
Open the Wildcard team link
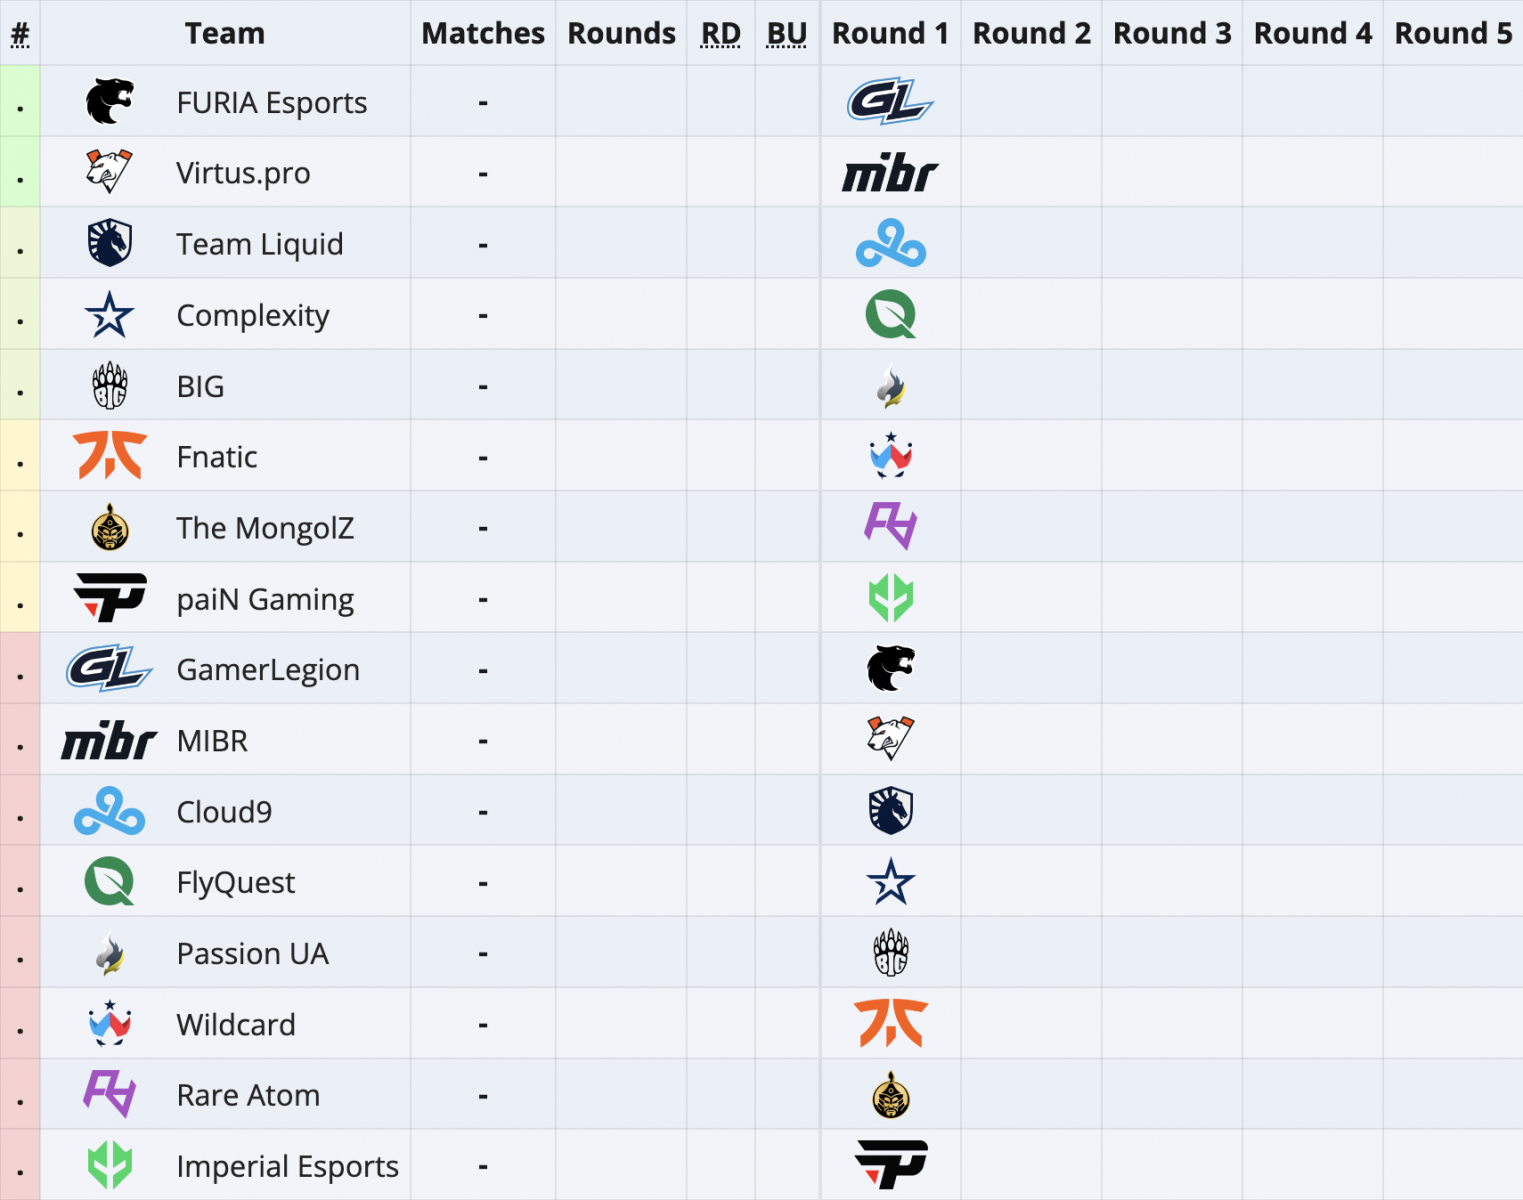(236, 1025)
